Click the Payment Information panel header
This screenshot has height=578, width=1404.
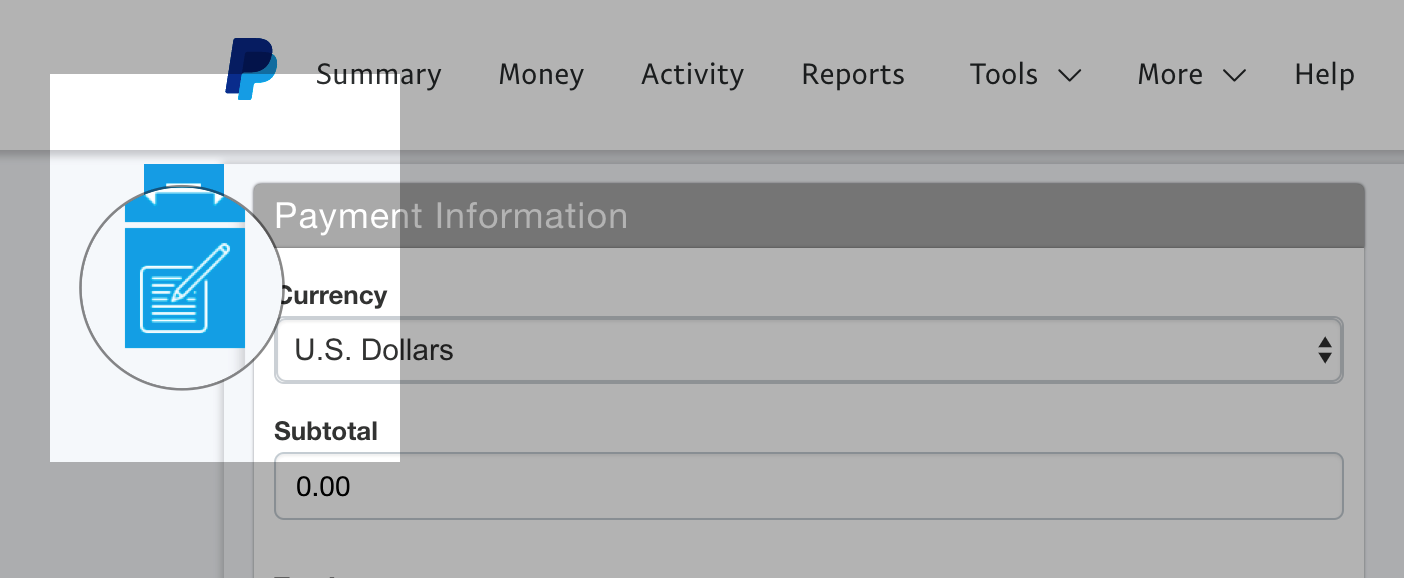(808, 216)
